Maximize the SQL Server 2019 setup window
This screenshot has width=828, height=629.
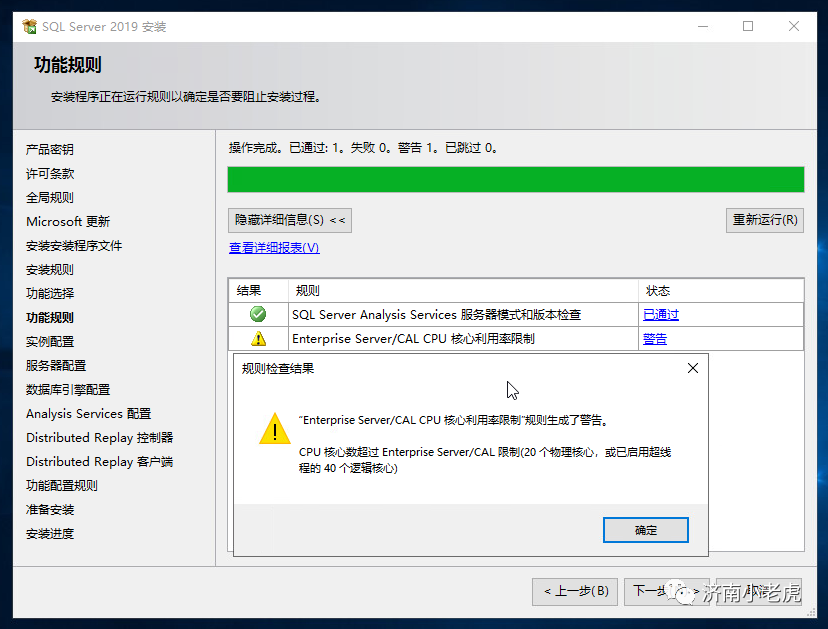tap(748, 26)
